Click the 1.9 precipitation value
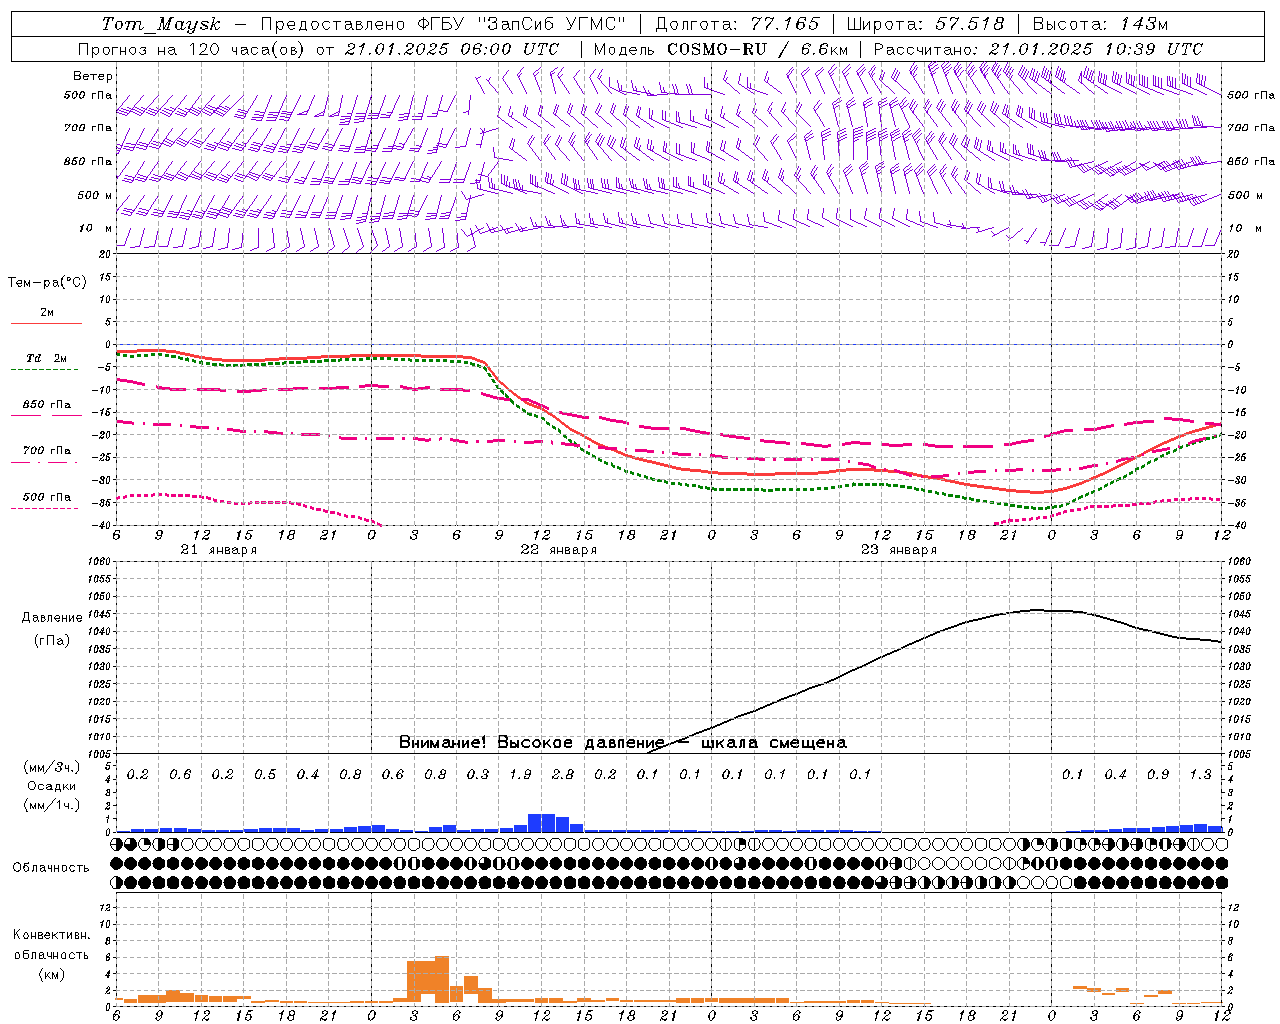Screen dimensions: 1280x1024 [x=520, y=774]
